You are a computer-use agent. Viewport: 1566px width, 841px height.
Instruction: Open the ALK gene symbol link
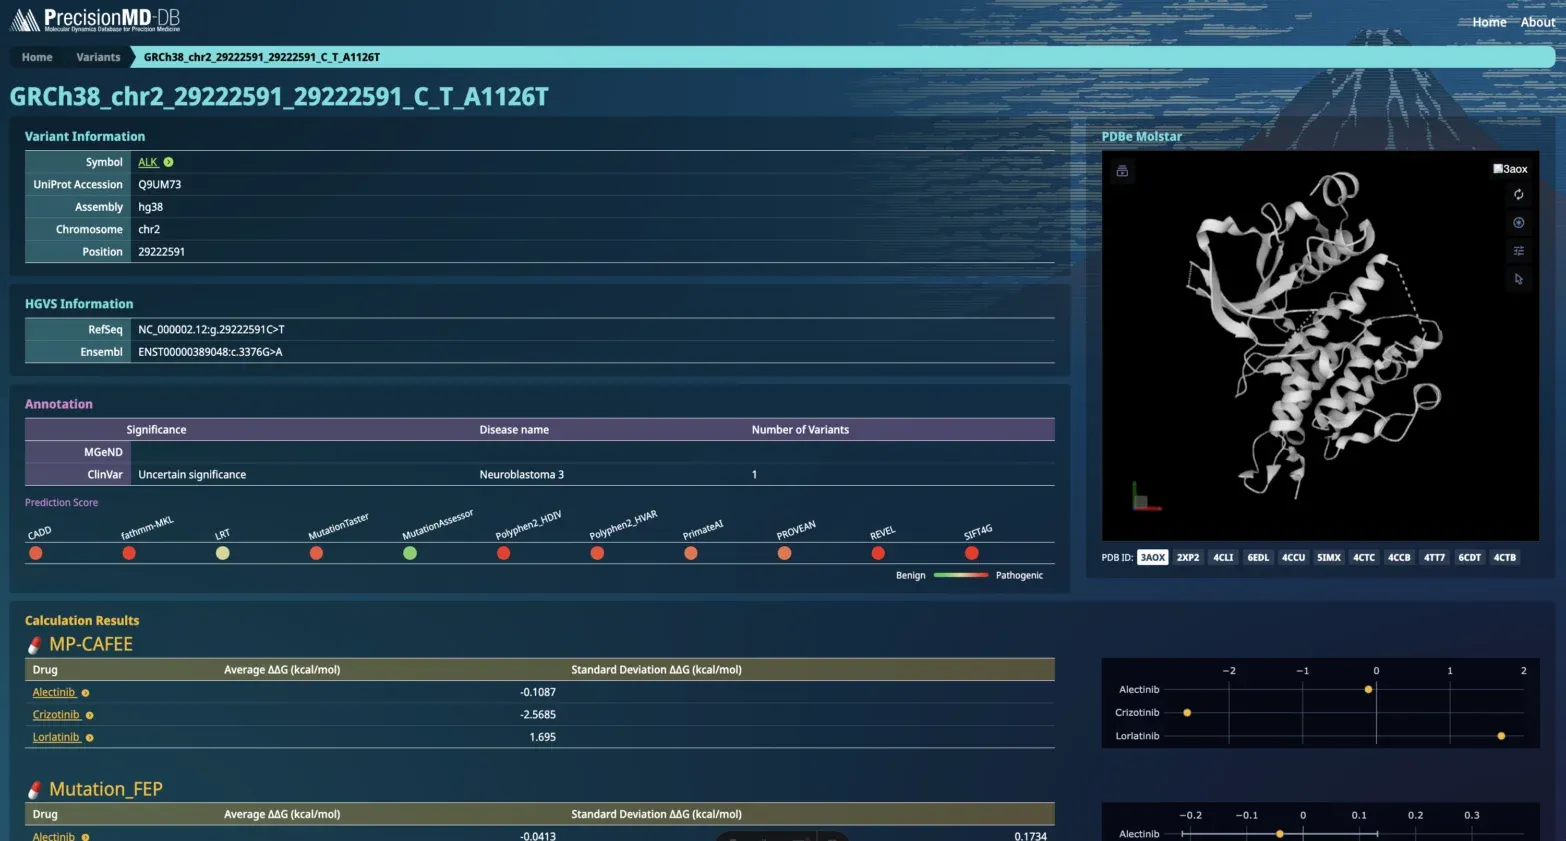click(x=148, y=162)
